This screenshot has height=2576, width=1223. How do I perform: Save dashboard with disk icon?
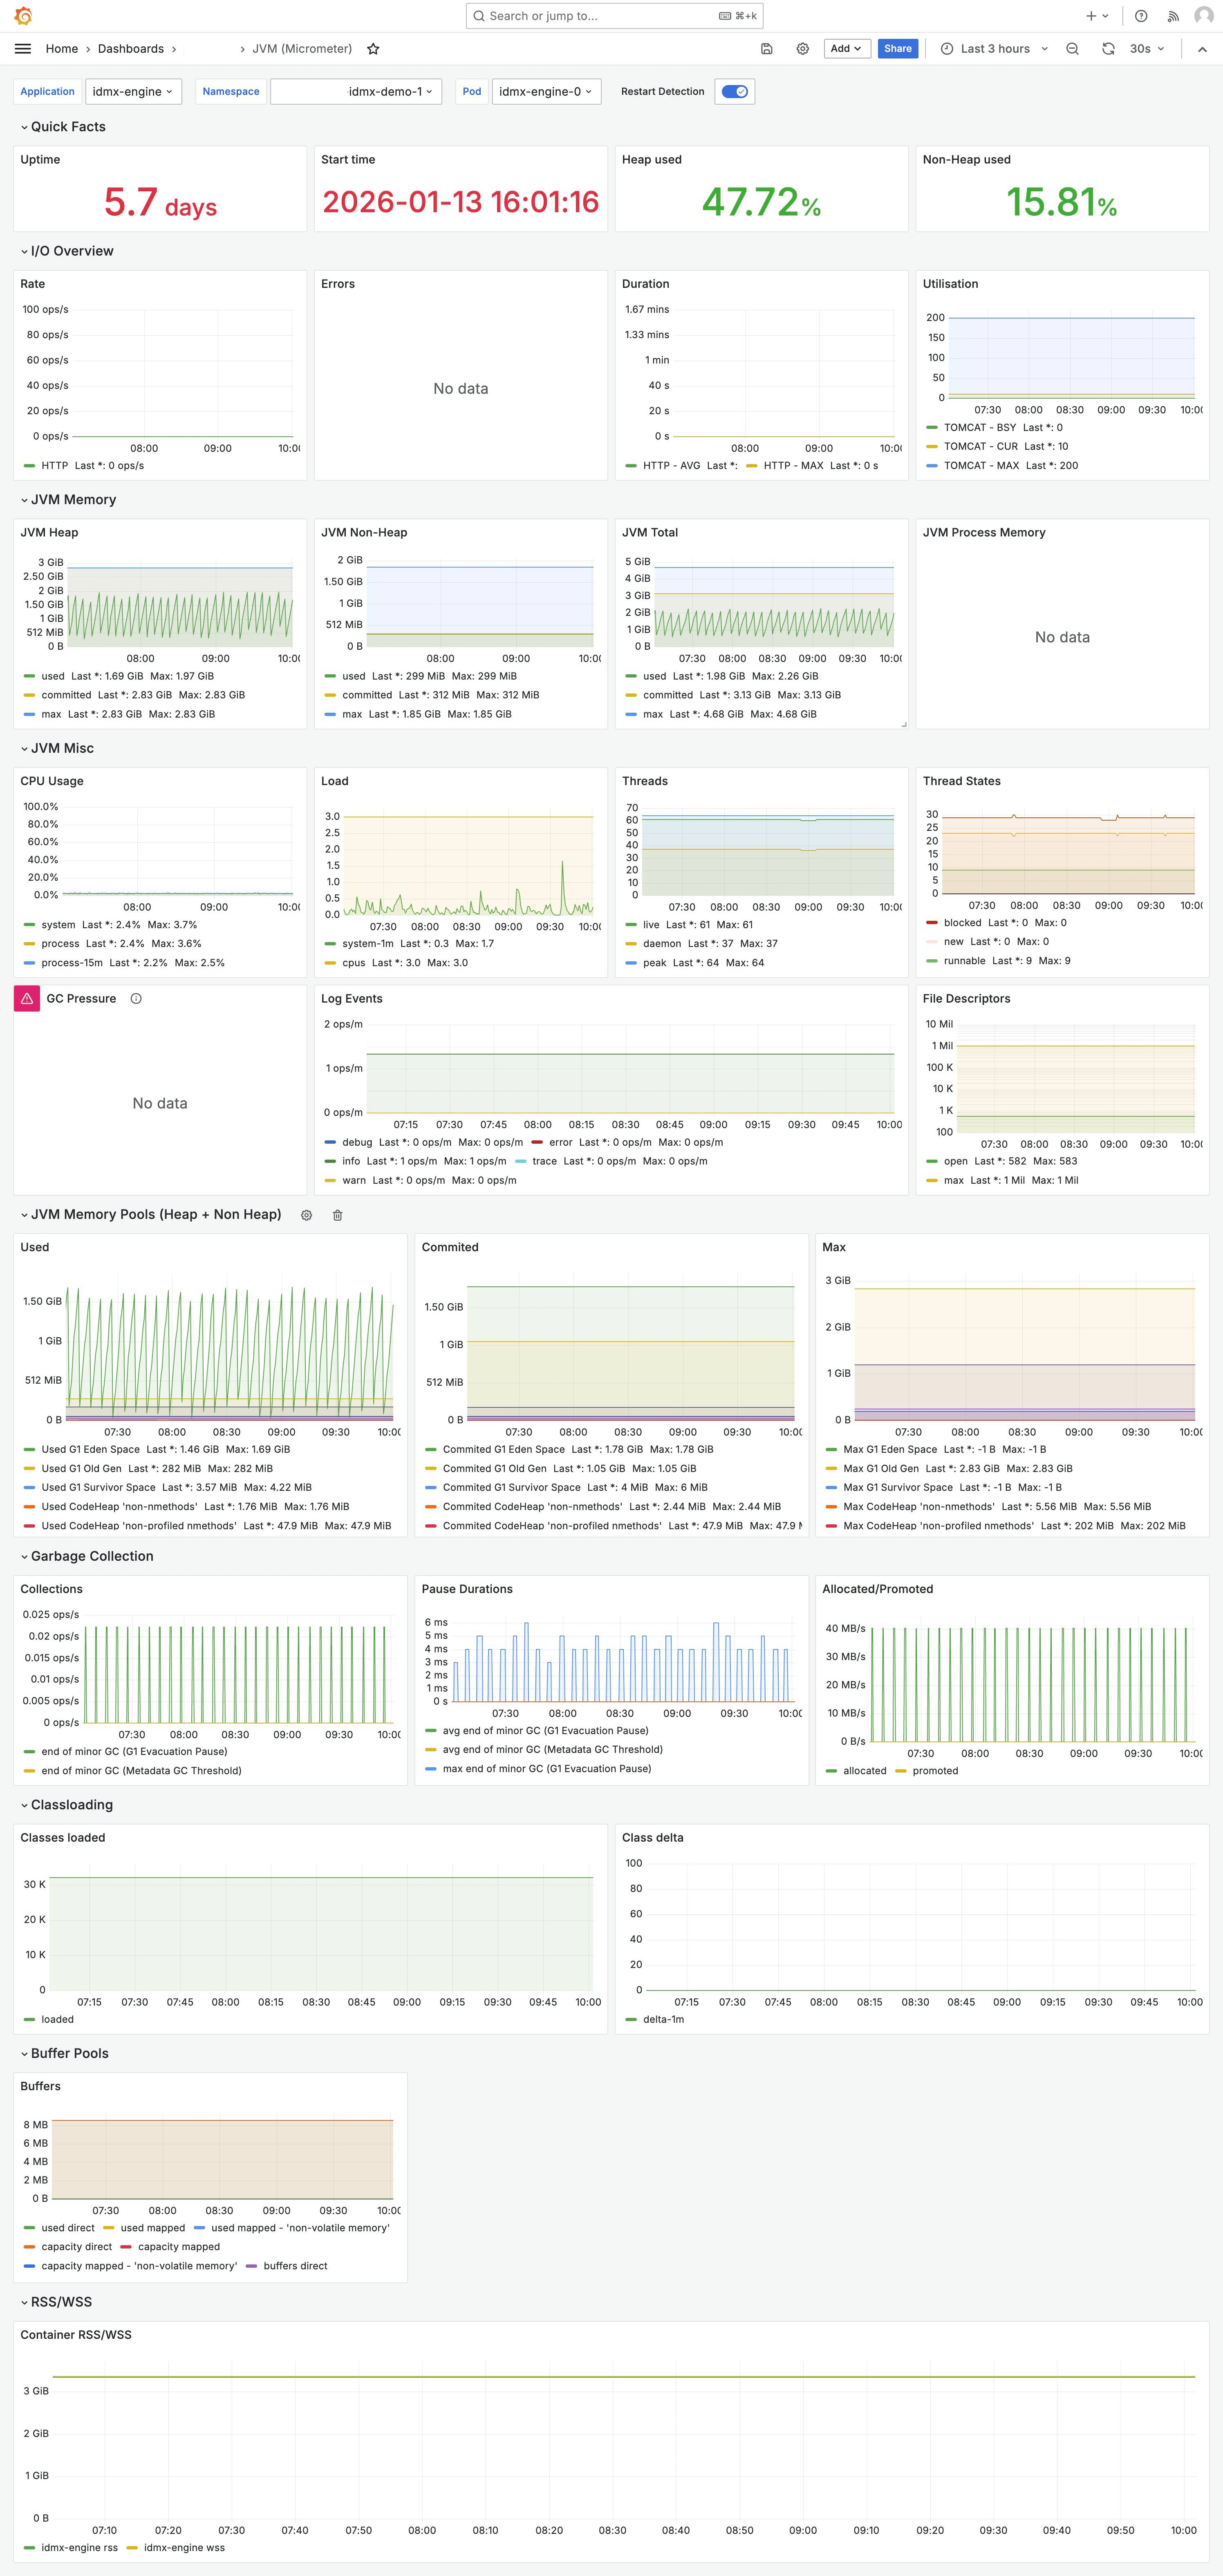click(767, 49)
